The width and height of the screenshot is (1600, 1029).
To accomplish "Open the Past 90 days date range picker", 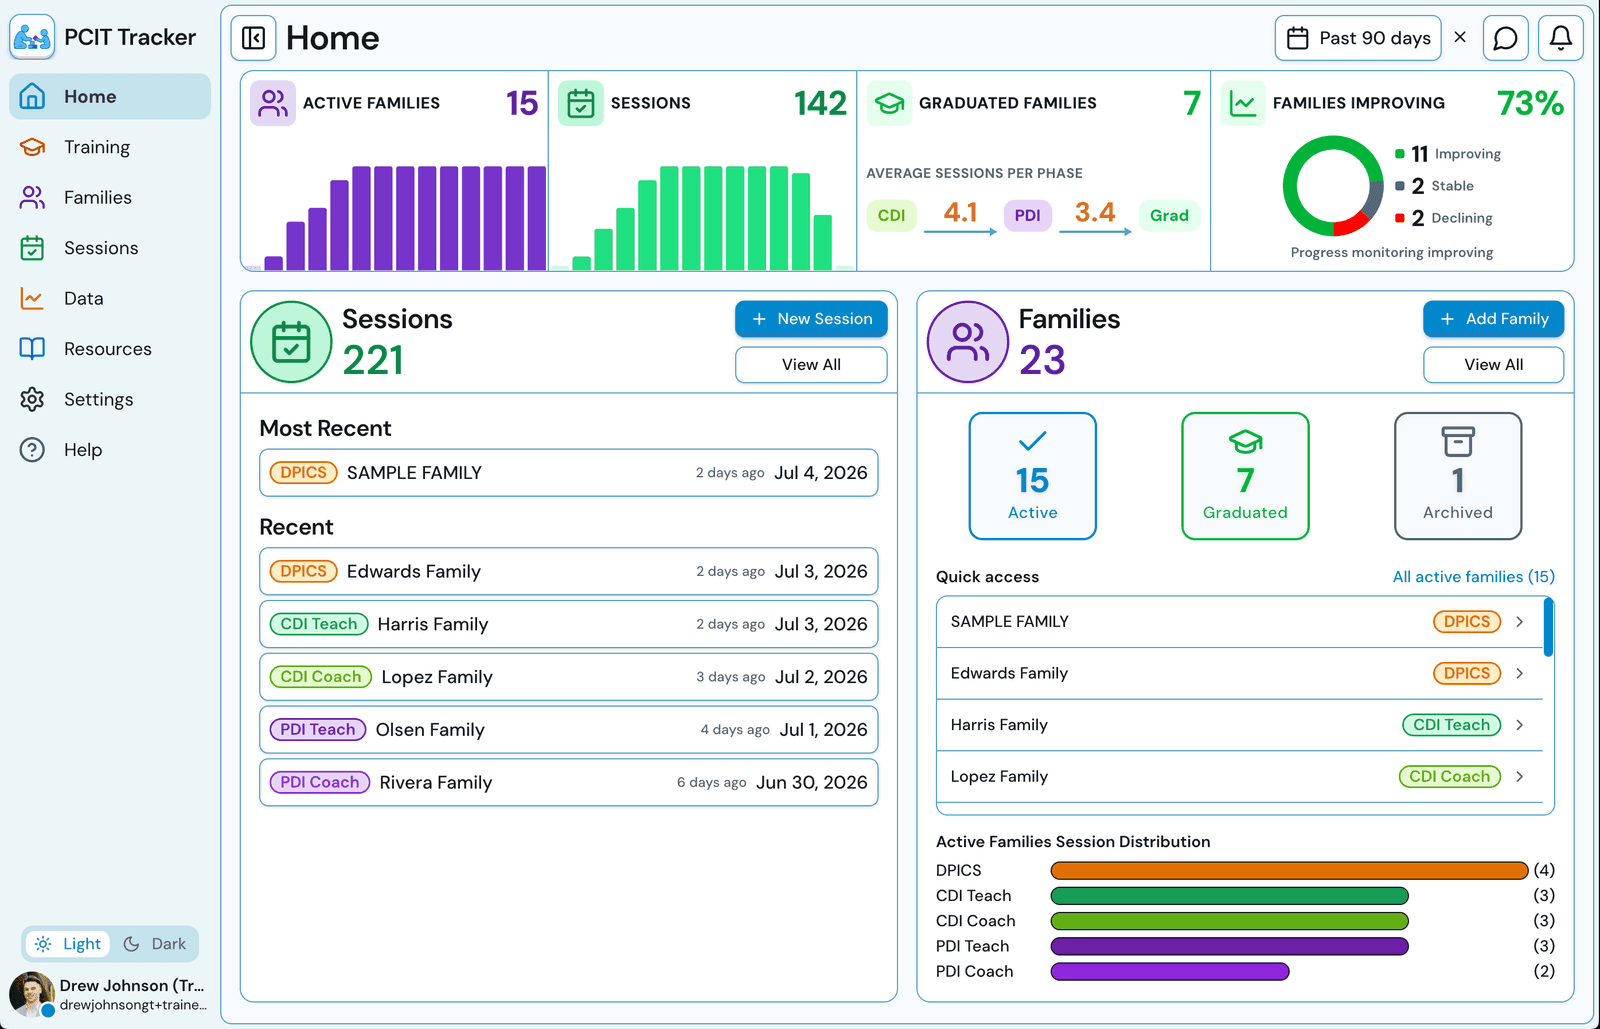I will [1358, 38].
